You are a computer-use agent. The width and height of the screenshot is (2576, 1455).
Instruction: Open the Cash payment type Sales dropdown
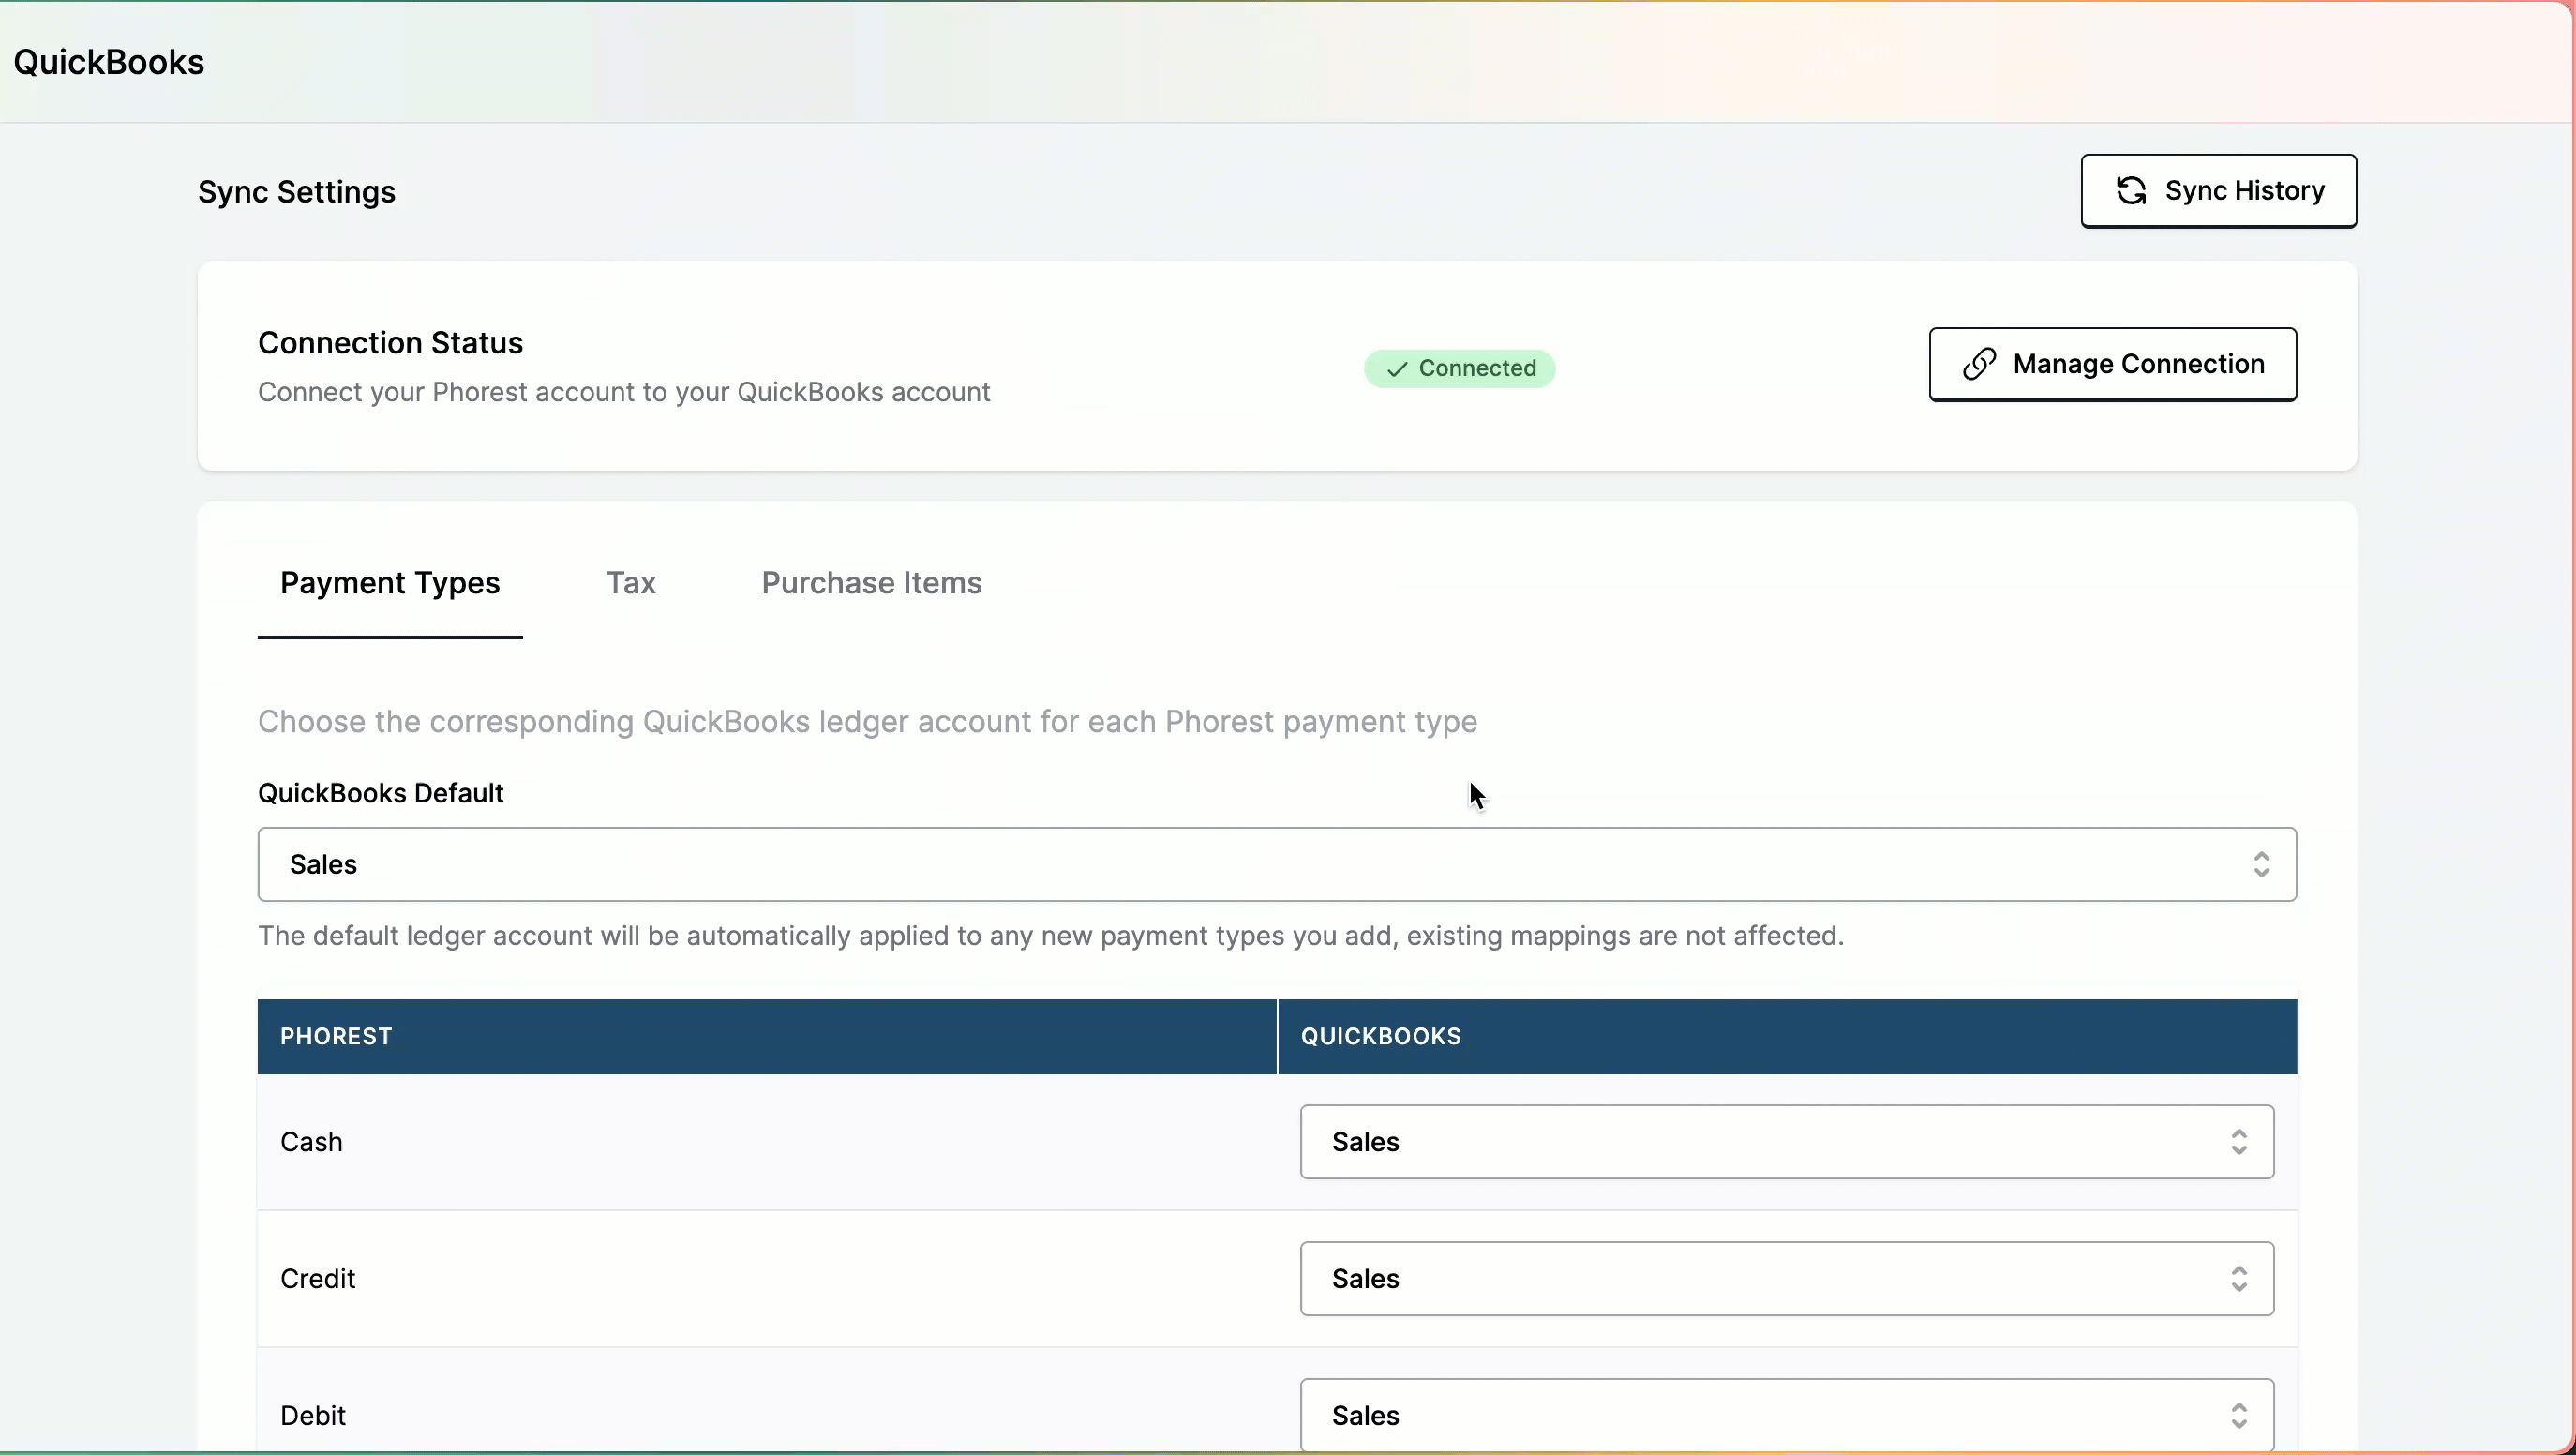tap(1786, 1142)
